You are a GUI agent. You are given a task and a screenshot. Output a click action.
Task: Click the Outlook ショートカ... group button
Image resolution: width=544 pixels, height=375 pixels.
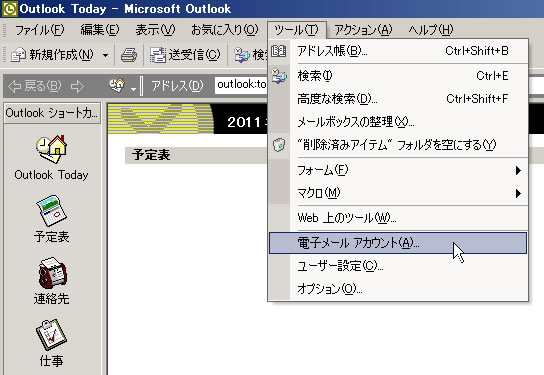click(x=52, y=113)
